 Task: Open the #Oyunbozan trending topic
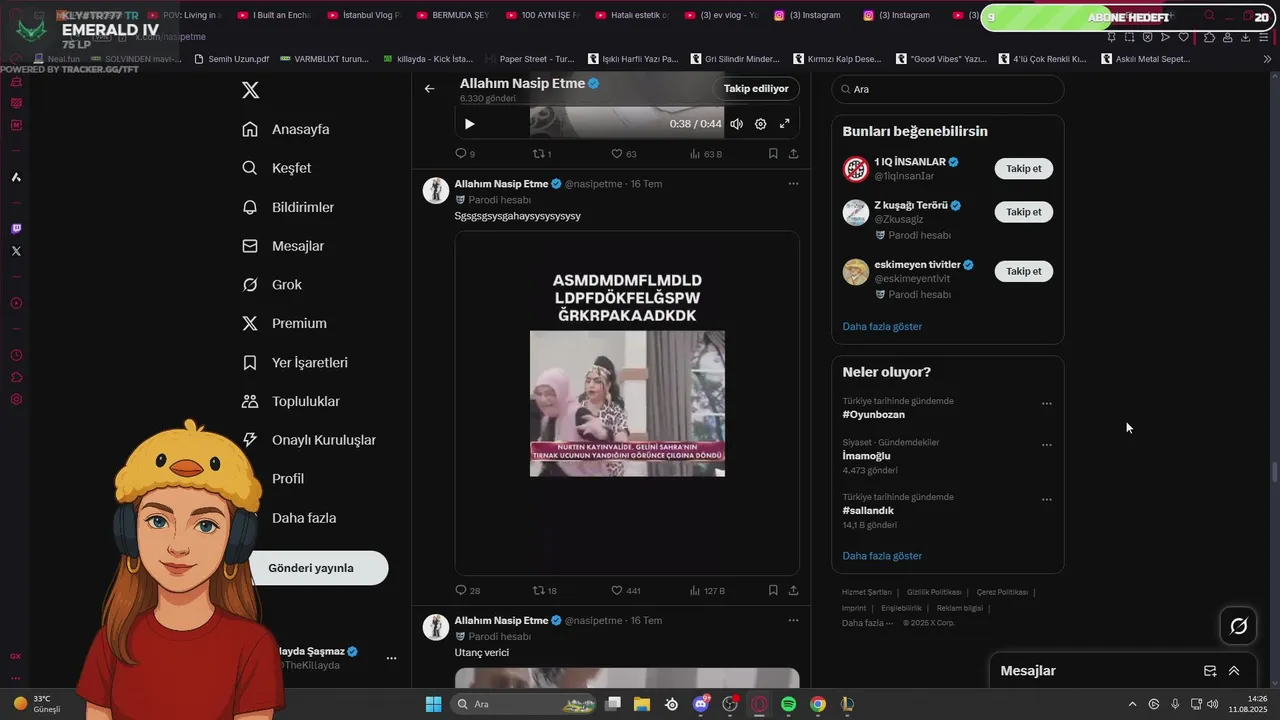tap(874, 415)
